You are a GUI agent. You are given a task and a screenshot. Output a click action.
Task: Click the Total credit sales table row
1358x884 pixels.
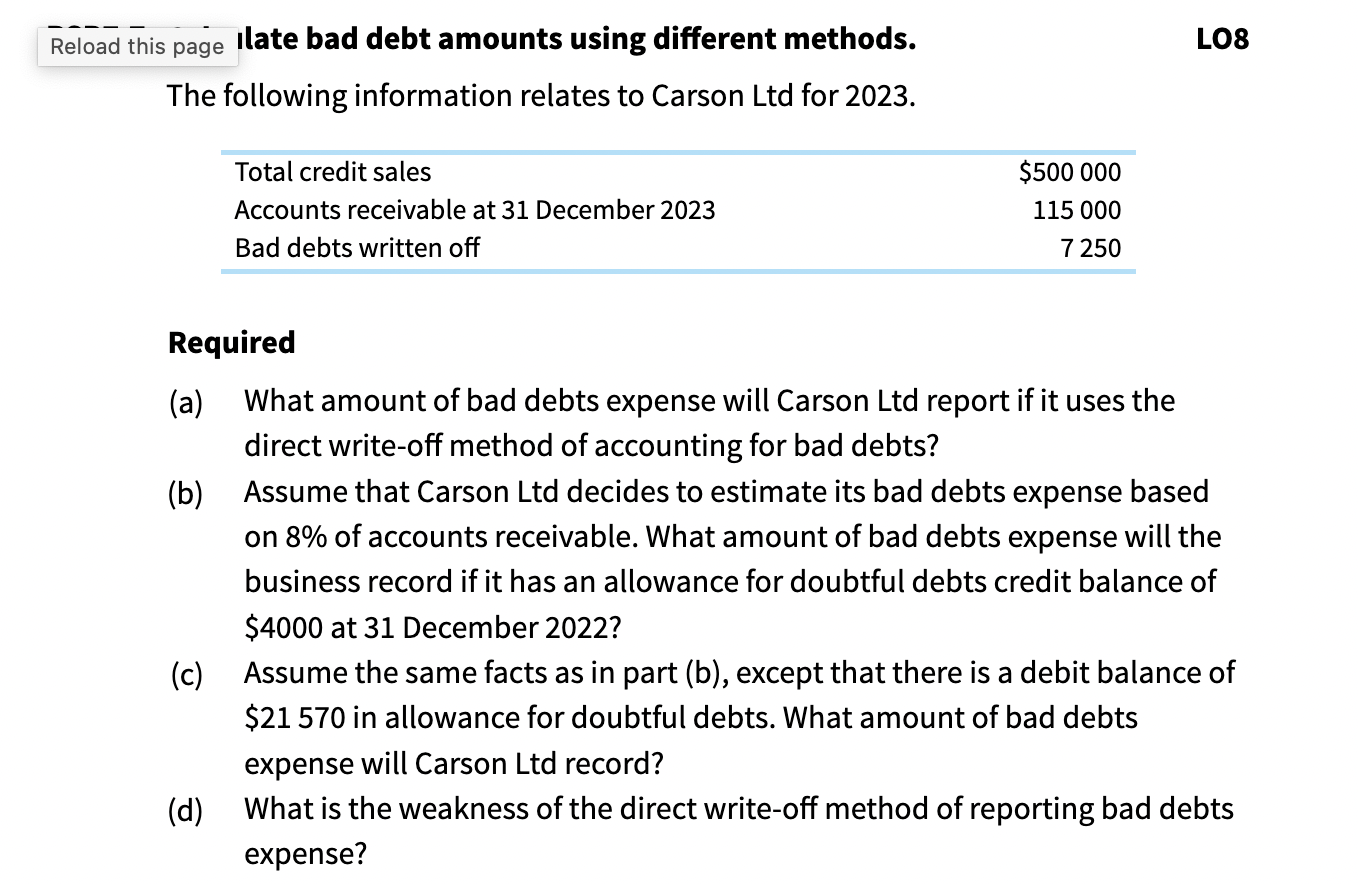click(x=332, y=171)
